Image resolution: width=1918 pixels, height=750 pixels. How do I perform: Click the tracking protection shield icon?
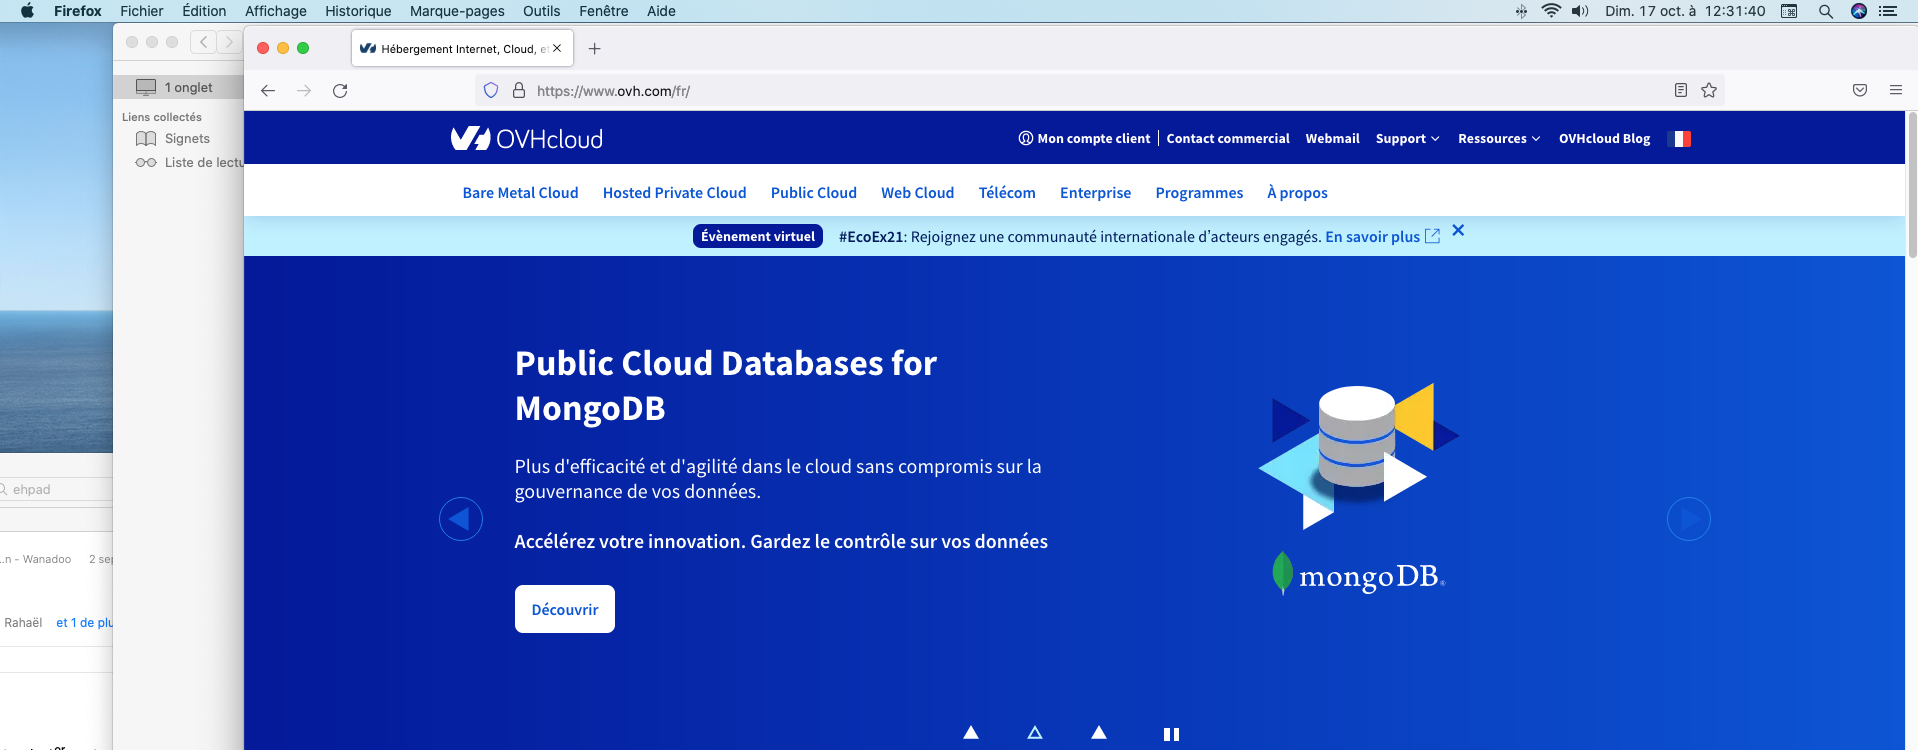tap(491, 91)
